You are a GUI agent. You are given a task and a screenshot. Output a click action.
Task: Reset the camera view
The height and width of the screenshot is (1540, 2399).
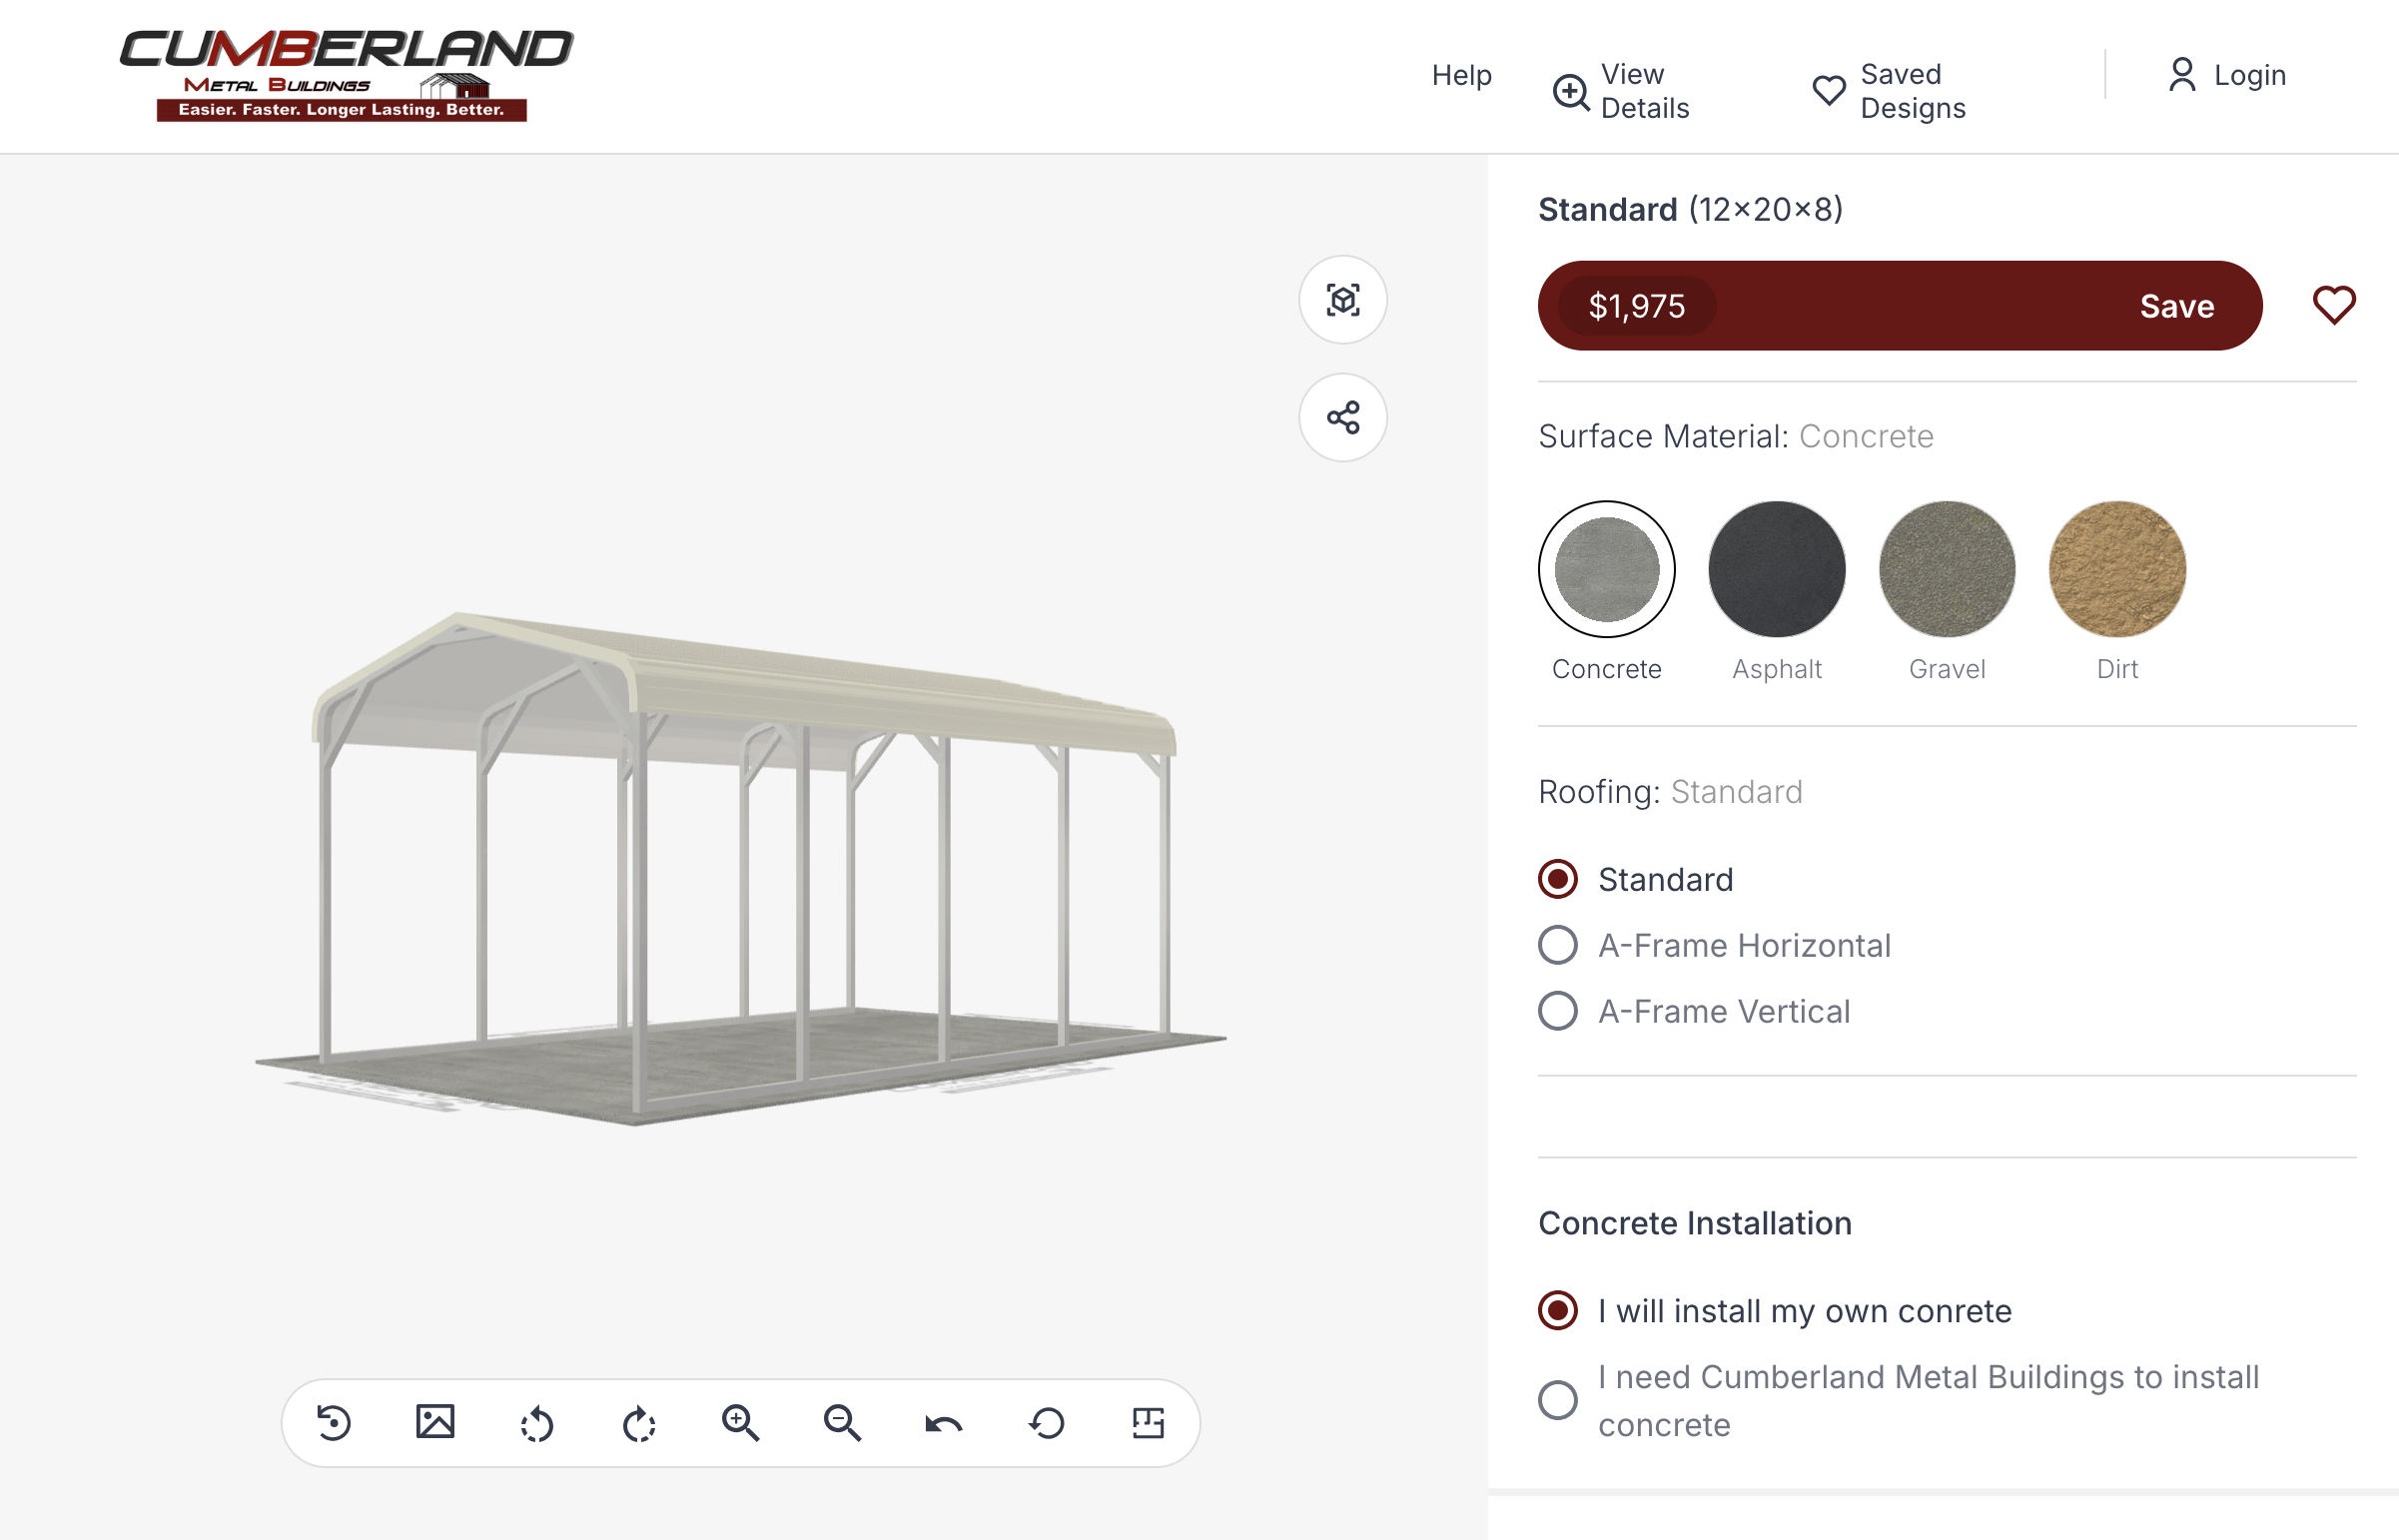tap(1046, 1423)
